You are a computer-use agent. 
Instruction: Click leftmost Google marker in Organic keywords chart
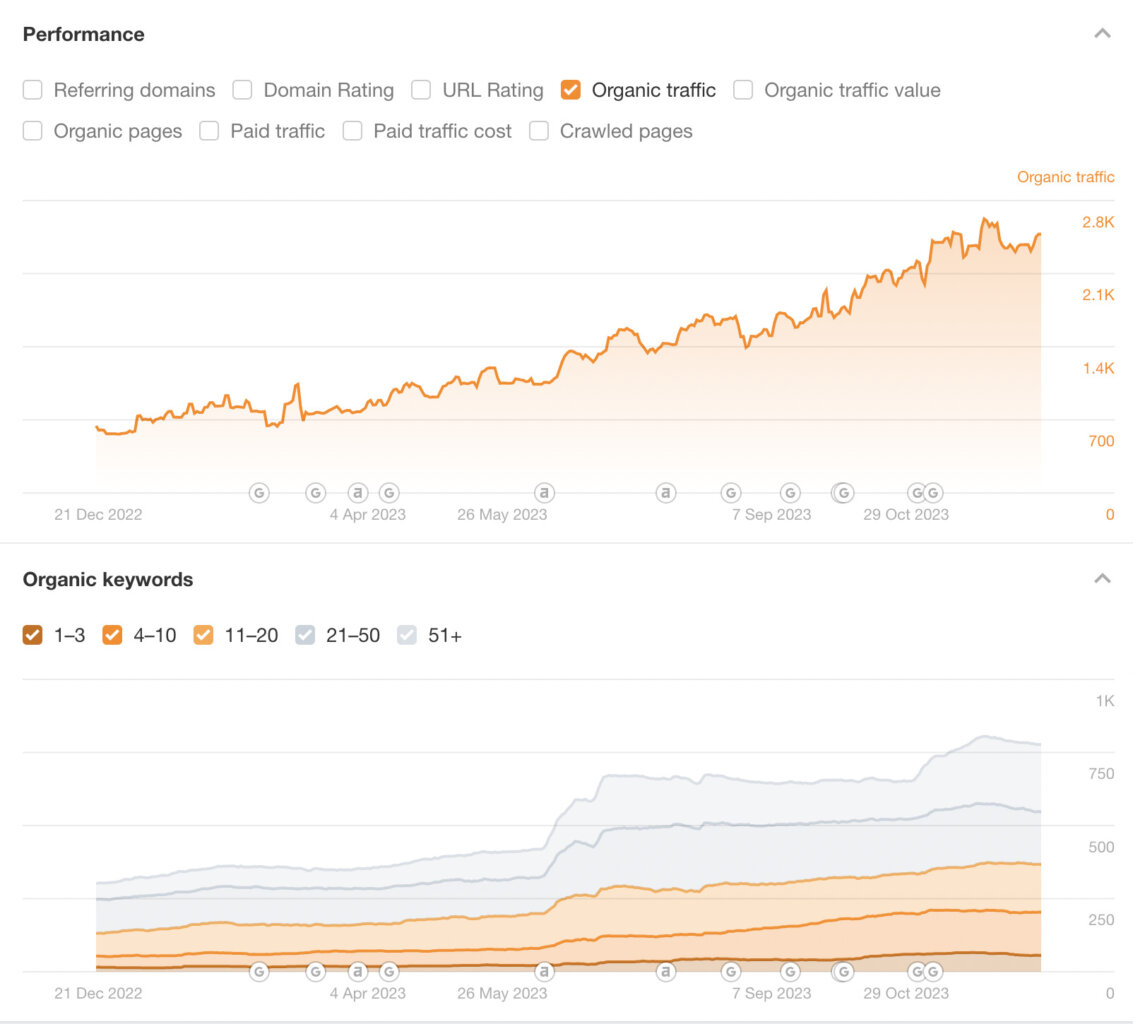tap(259, 971)
